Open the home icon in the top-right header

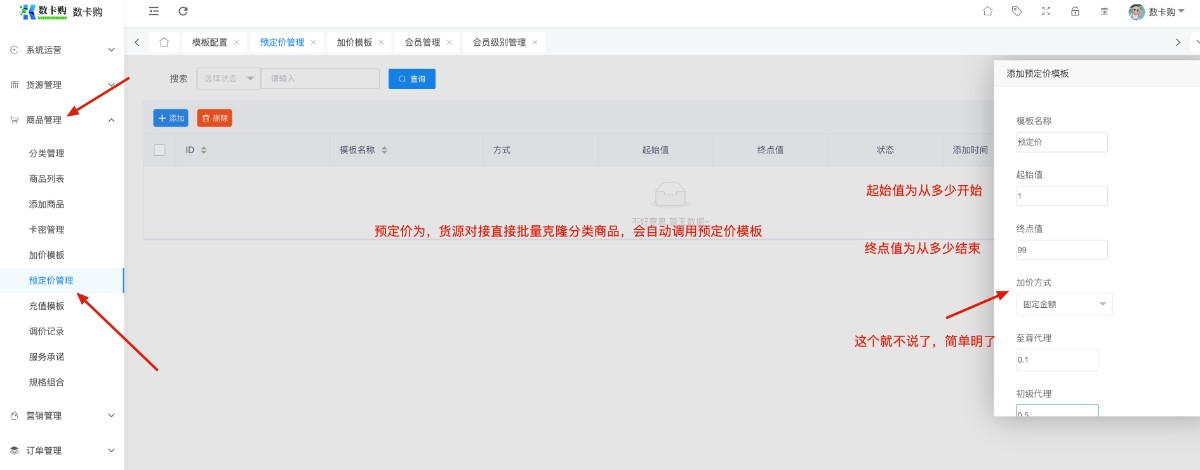coord(988,12)
